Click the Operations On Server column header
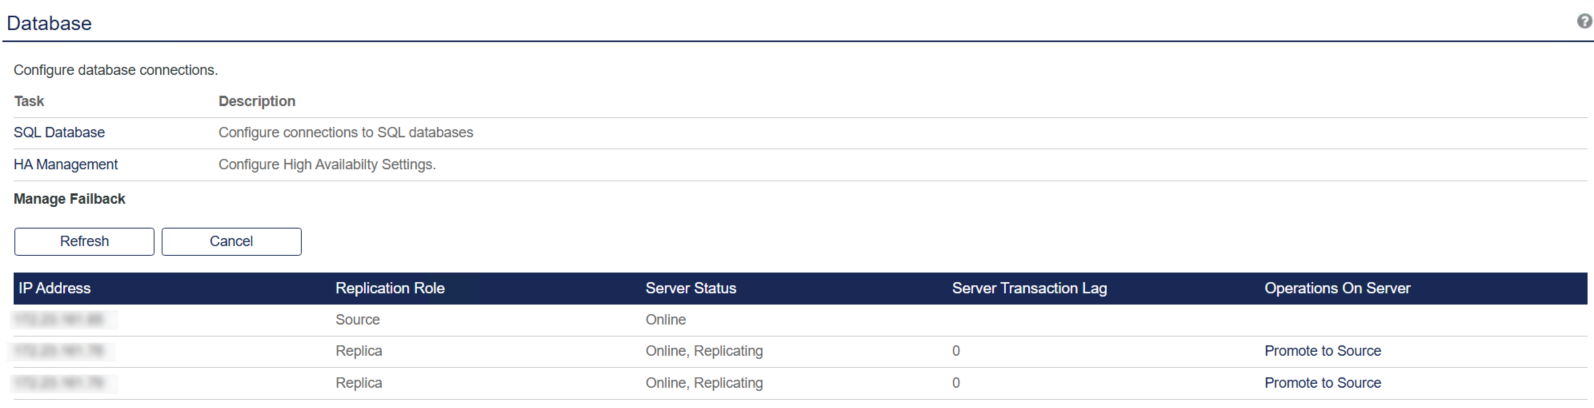Screen dimensions: 1594x408 pyautogui.click(x=1337, y=289)
